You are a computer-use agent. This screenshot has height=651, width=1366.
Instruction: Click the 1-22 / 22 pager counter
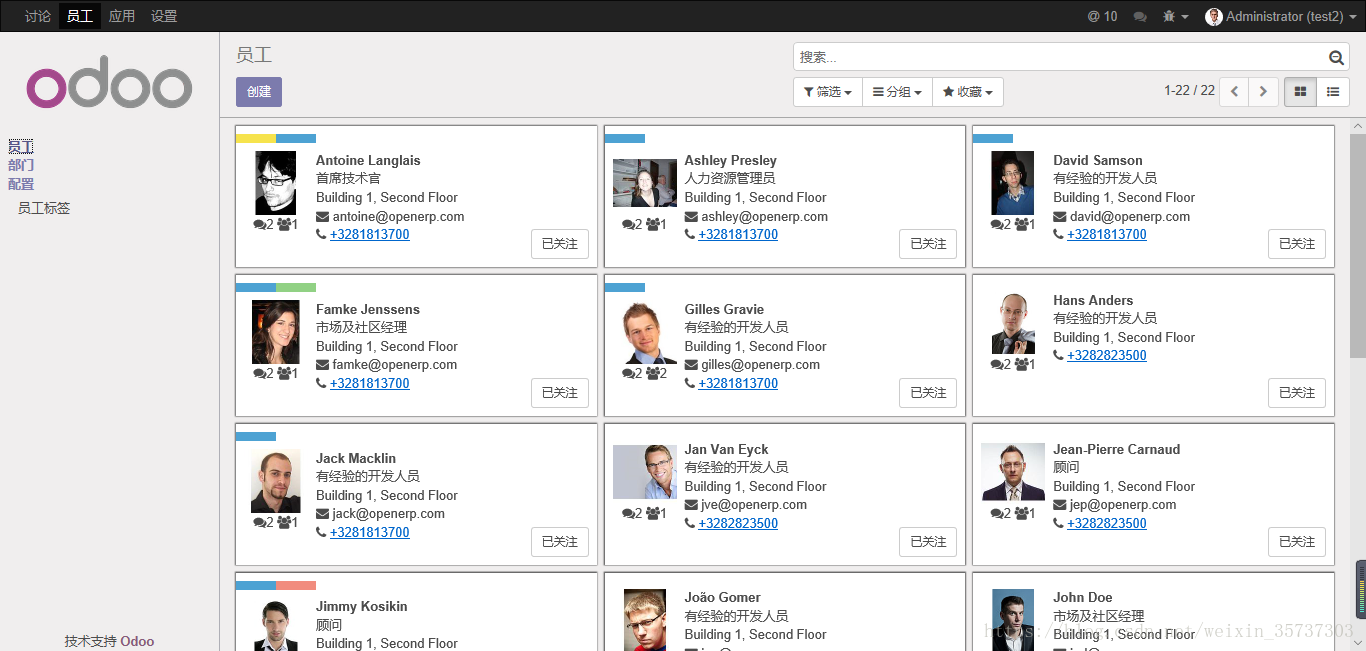1189,91
